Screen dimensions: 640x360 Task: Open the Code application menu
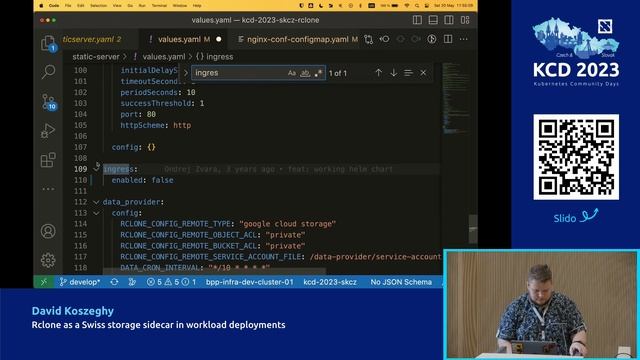click(x=54, y=6)
